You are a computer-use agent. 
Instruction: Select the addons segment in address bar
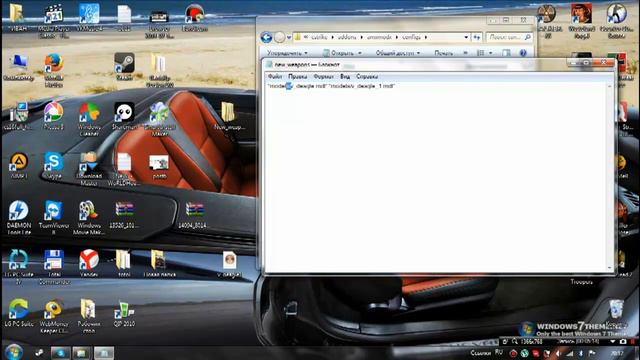[x=347, y=37]
